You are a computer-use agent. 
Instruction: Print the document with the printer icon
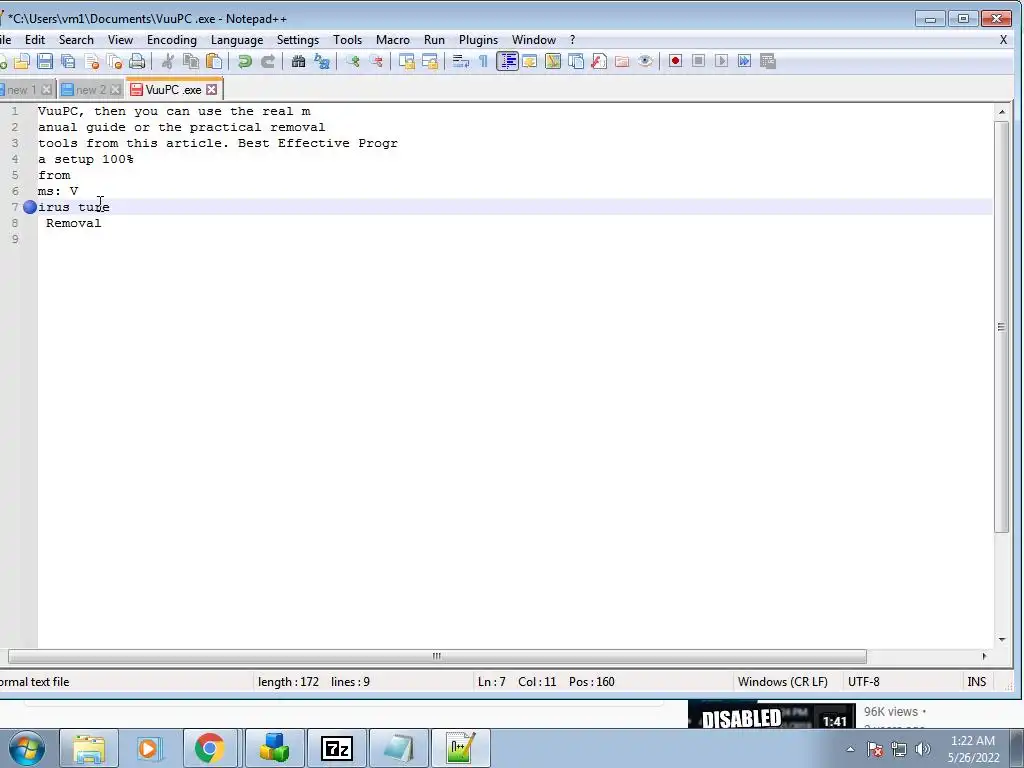(137, 61)
